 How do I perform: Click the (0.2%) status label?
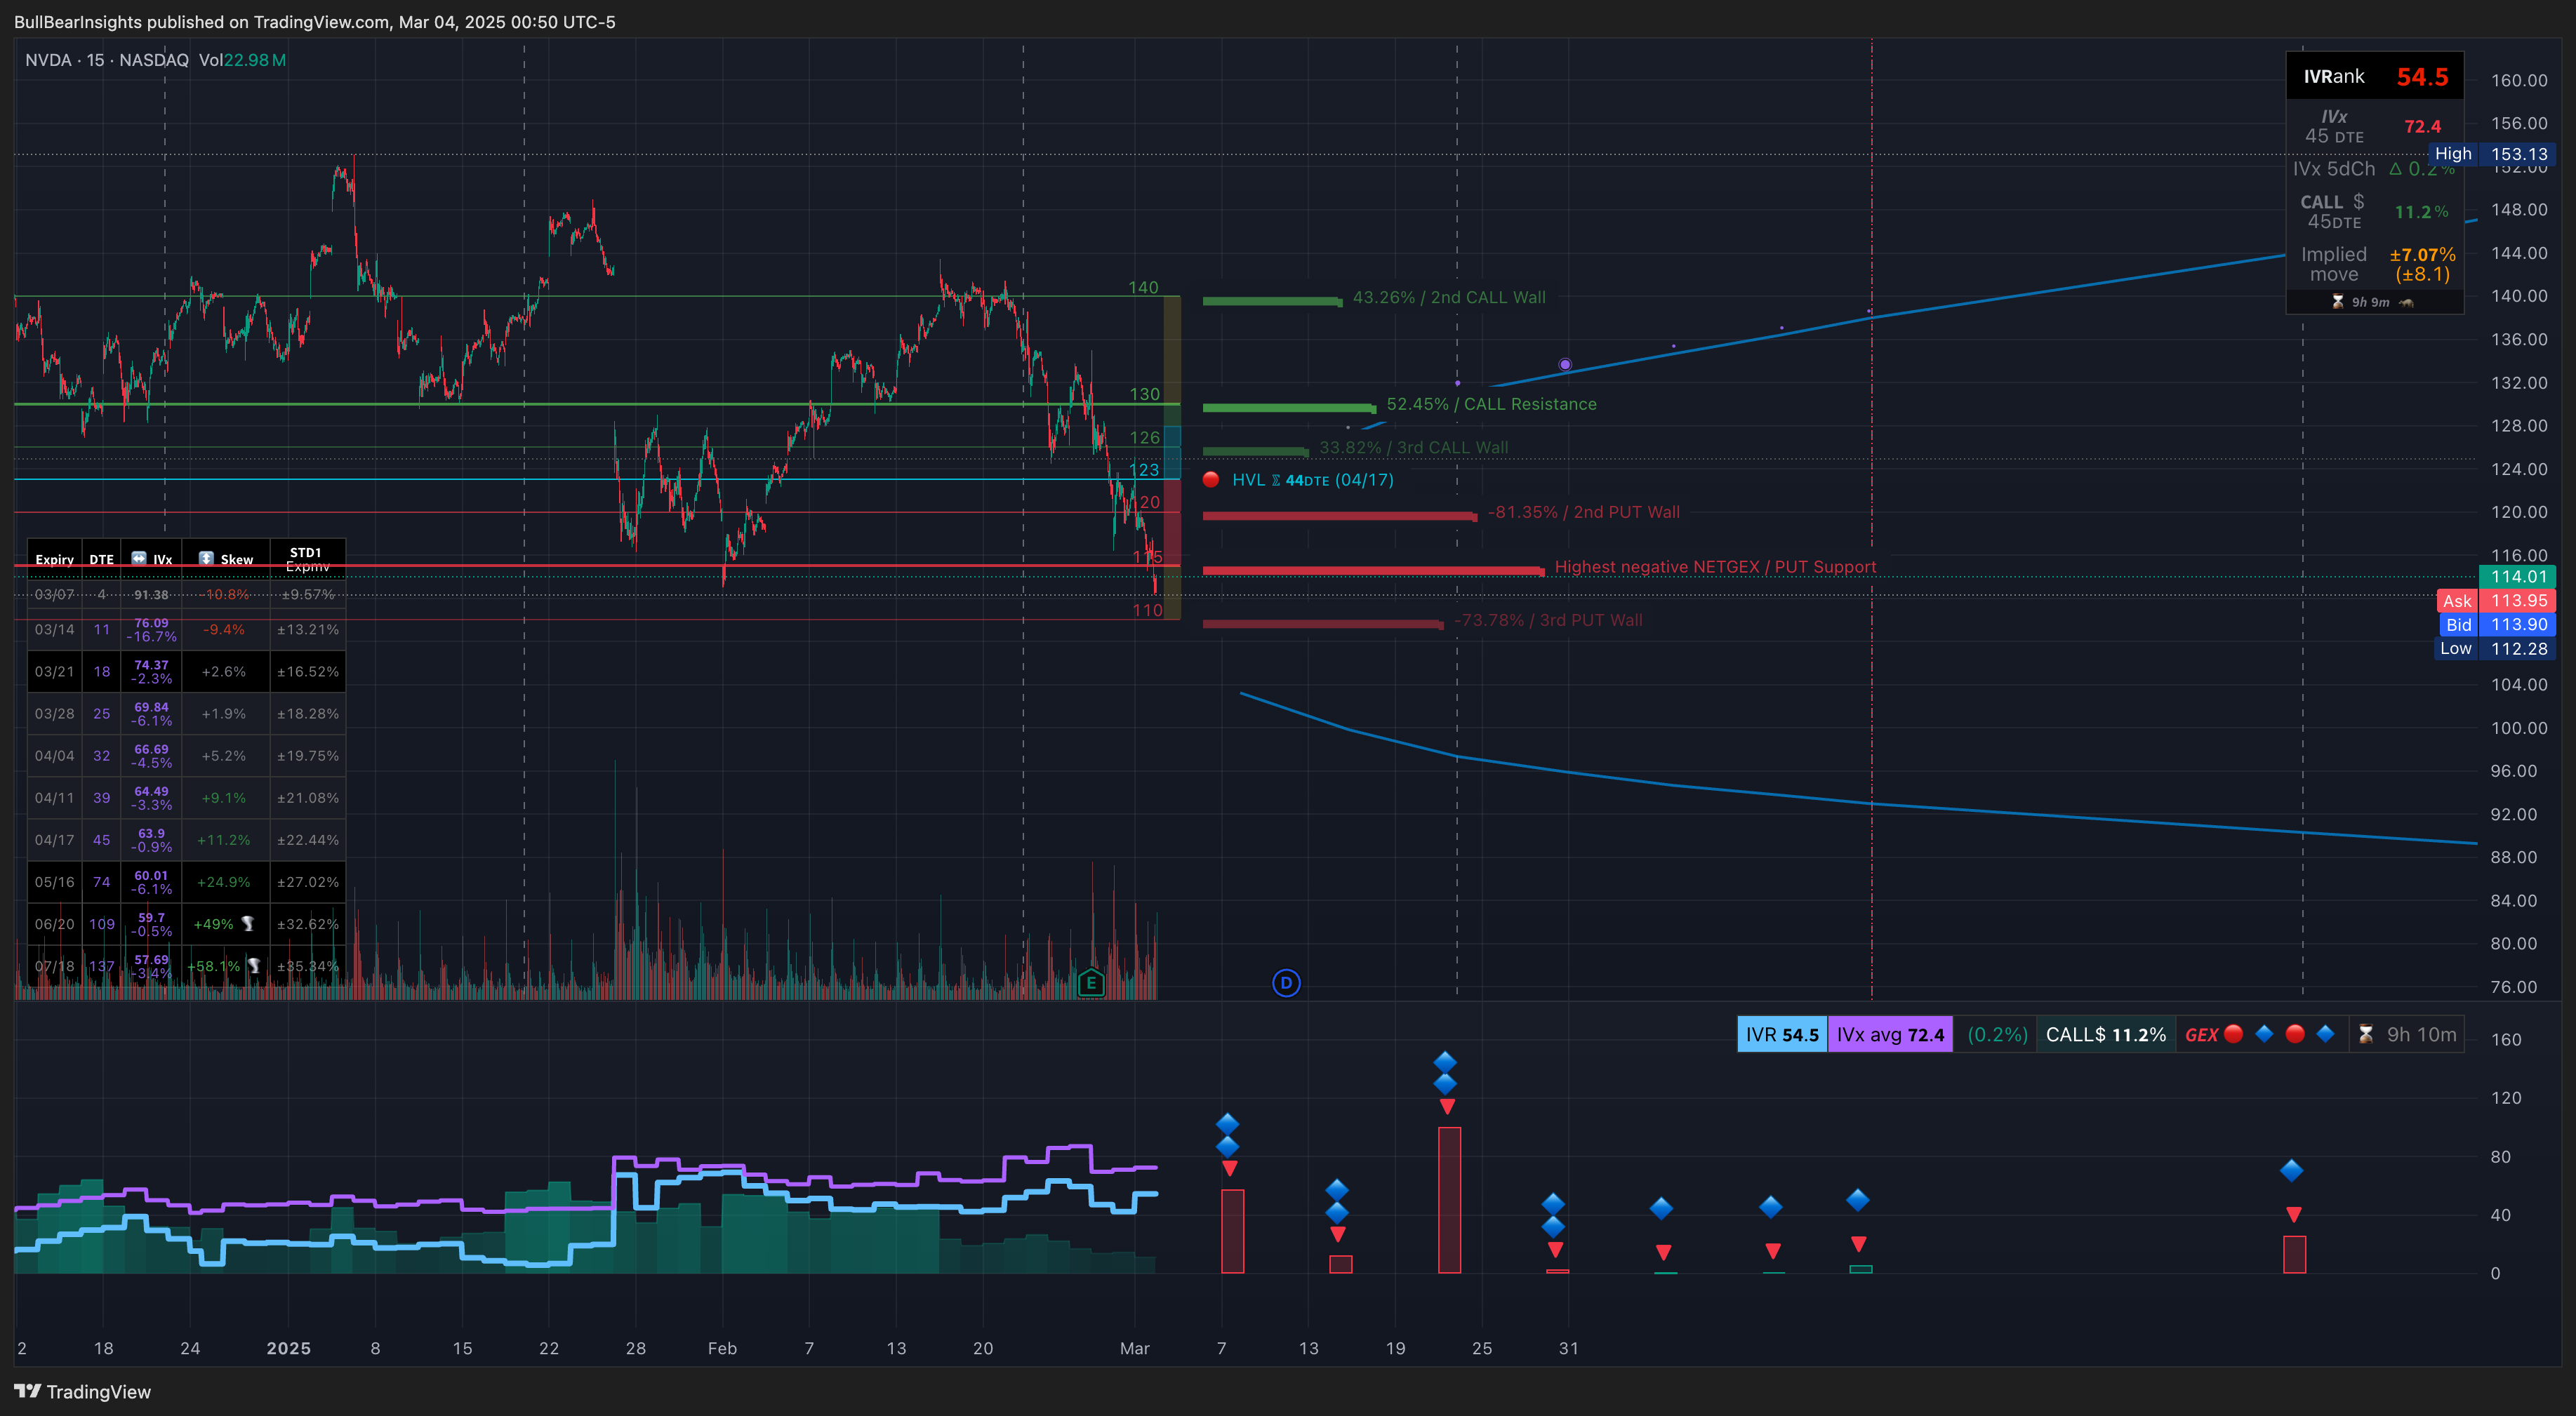[x=1997, y=1034]
